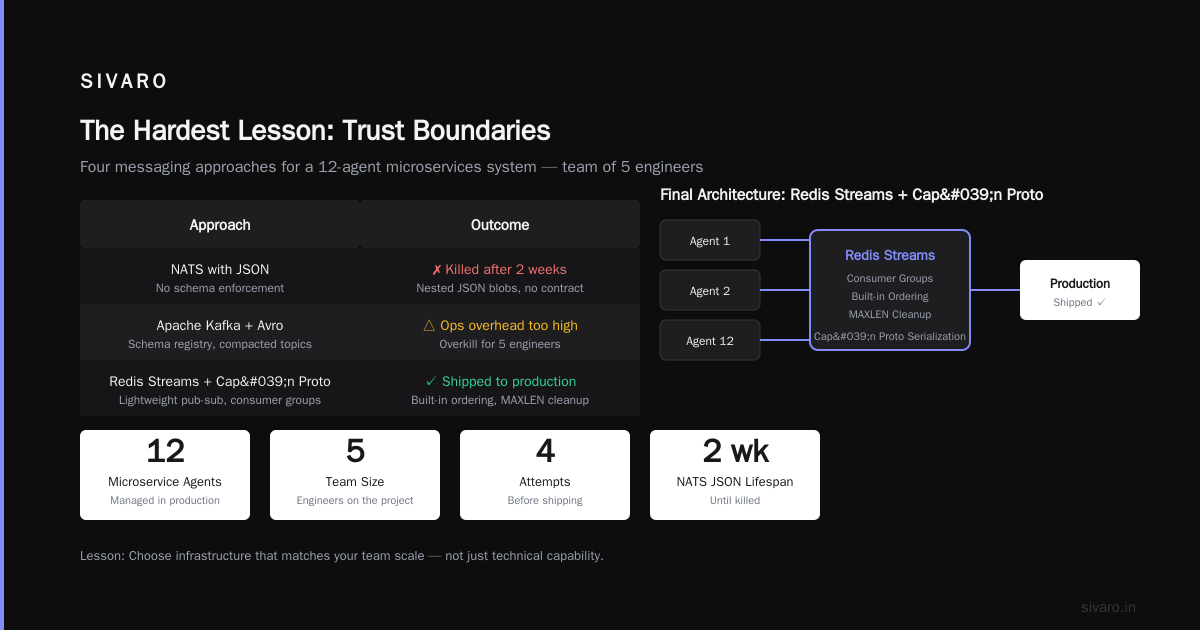Select the 'Outcome' column header

500,225
